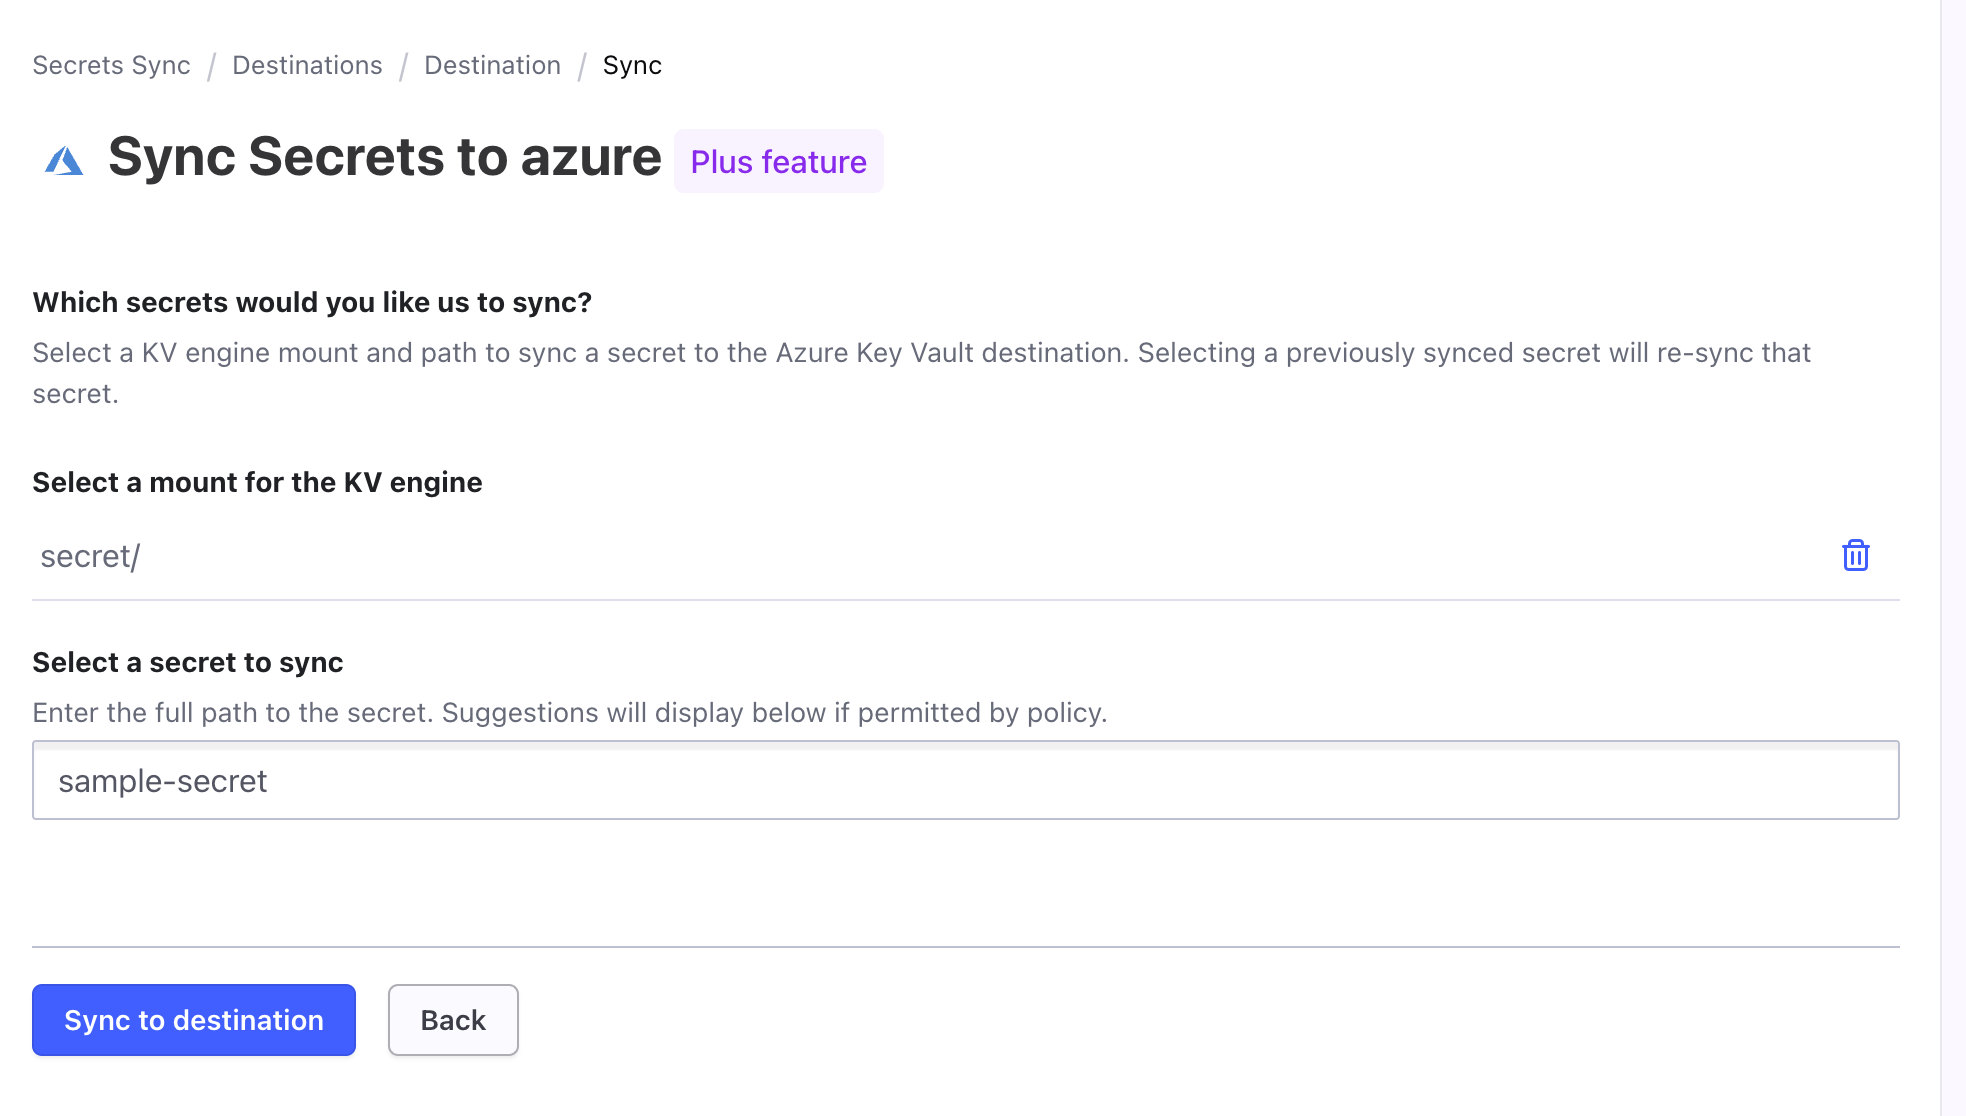1966x1116 pixels.
Task: Click the Plus feature badge
Action: 778,161
